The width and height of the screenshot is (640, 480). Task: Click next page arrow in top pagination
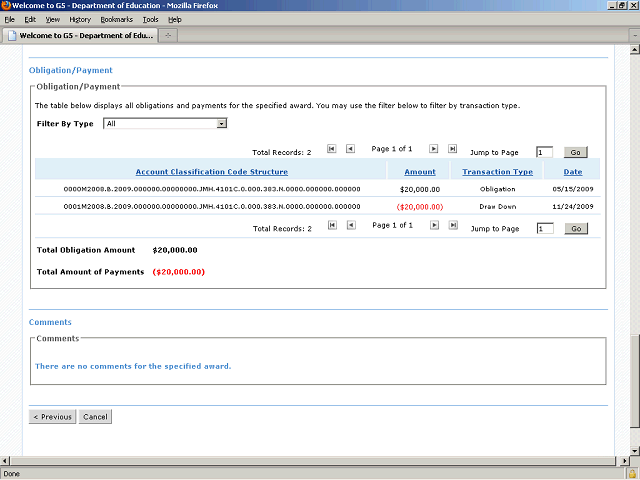434,149
